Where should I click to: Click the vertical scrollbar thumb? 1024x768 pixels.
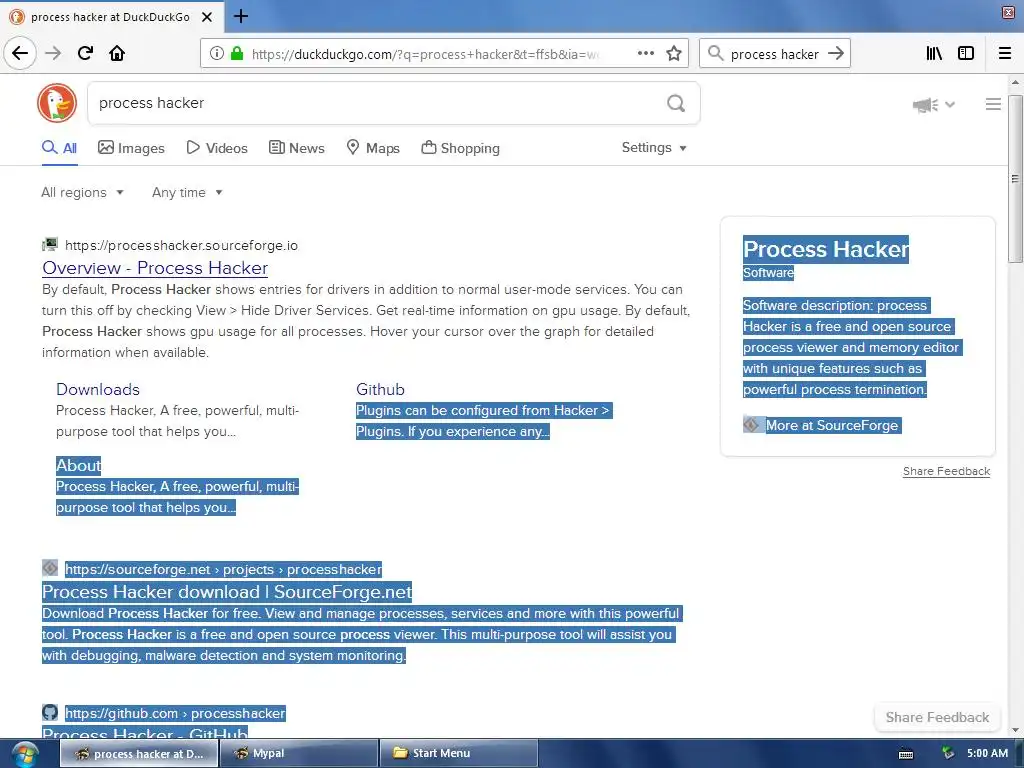tap(1015, 178)
